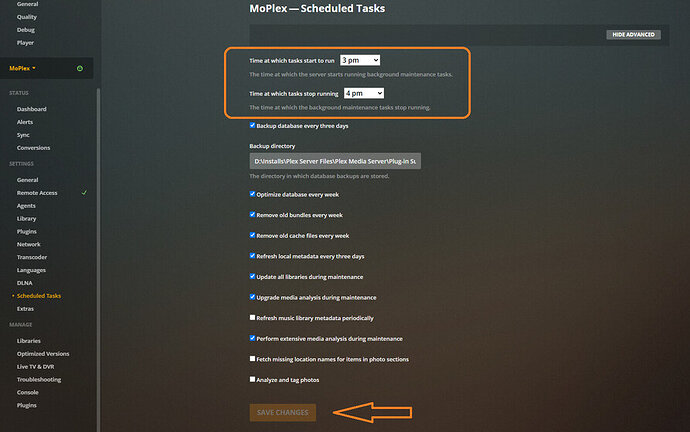Open Live TV & DVR under Manage
The image size is (690, 432).
coord(36,366)
